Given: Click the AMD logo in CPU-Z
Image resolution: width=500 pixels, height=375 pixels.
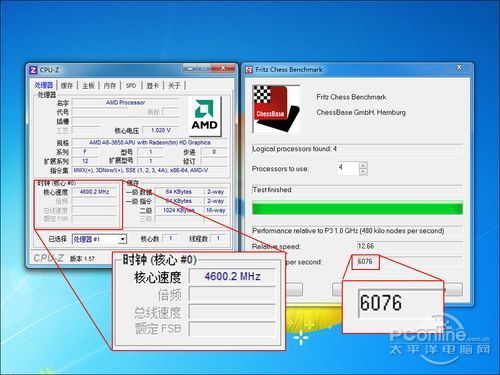Looking at the screenshot, I should coord(205,116).
